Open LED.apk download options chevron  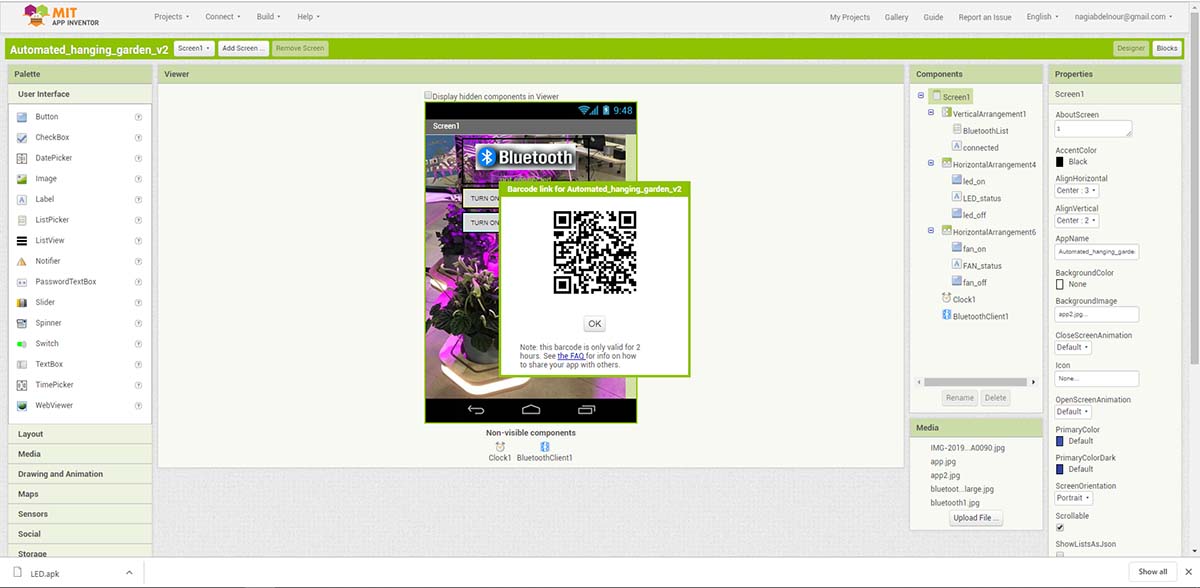(x=129, y=572)
